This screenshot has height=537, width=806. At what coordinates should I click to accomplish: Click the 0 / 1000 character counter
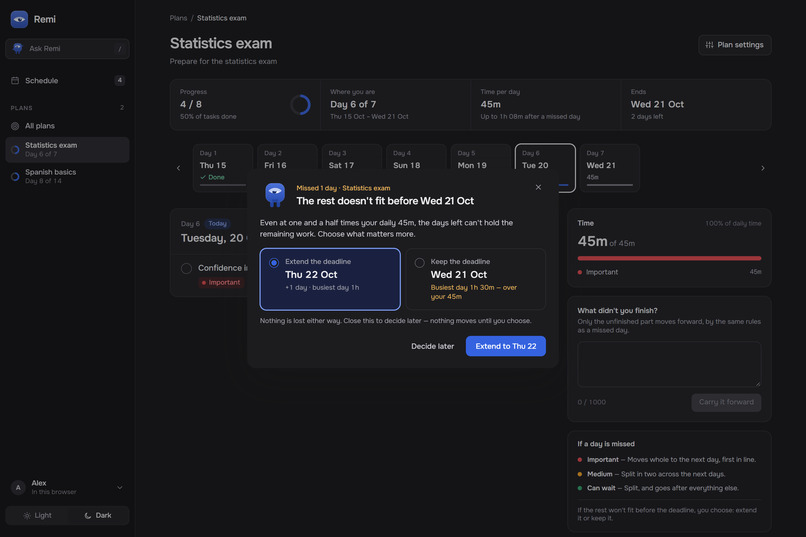[x=592, y=402]
